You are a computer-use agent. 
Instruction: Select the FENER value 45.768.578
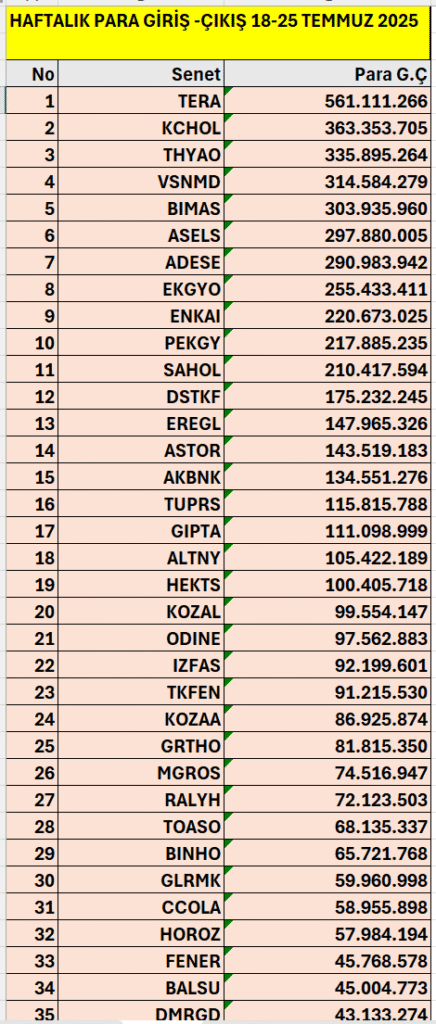coord(328,959)
